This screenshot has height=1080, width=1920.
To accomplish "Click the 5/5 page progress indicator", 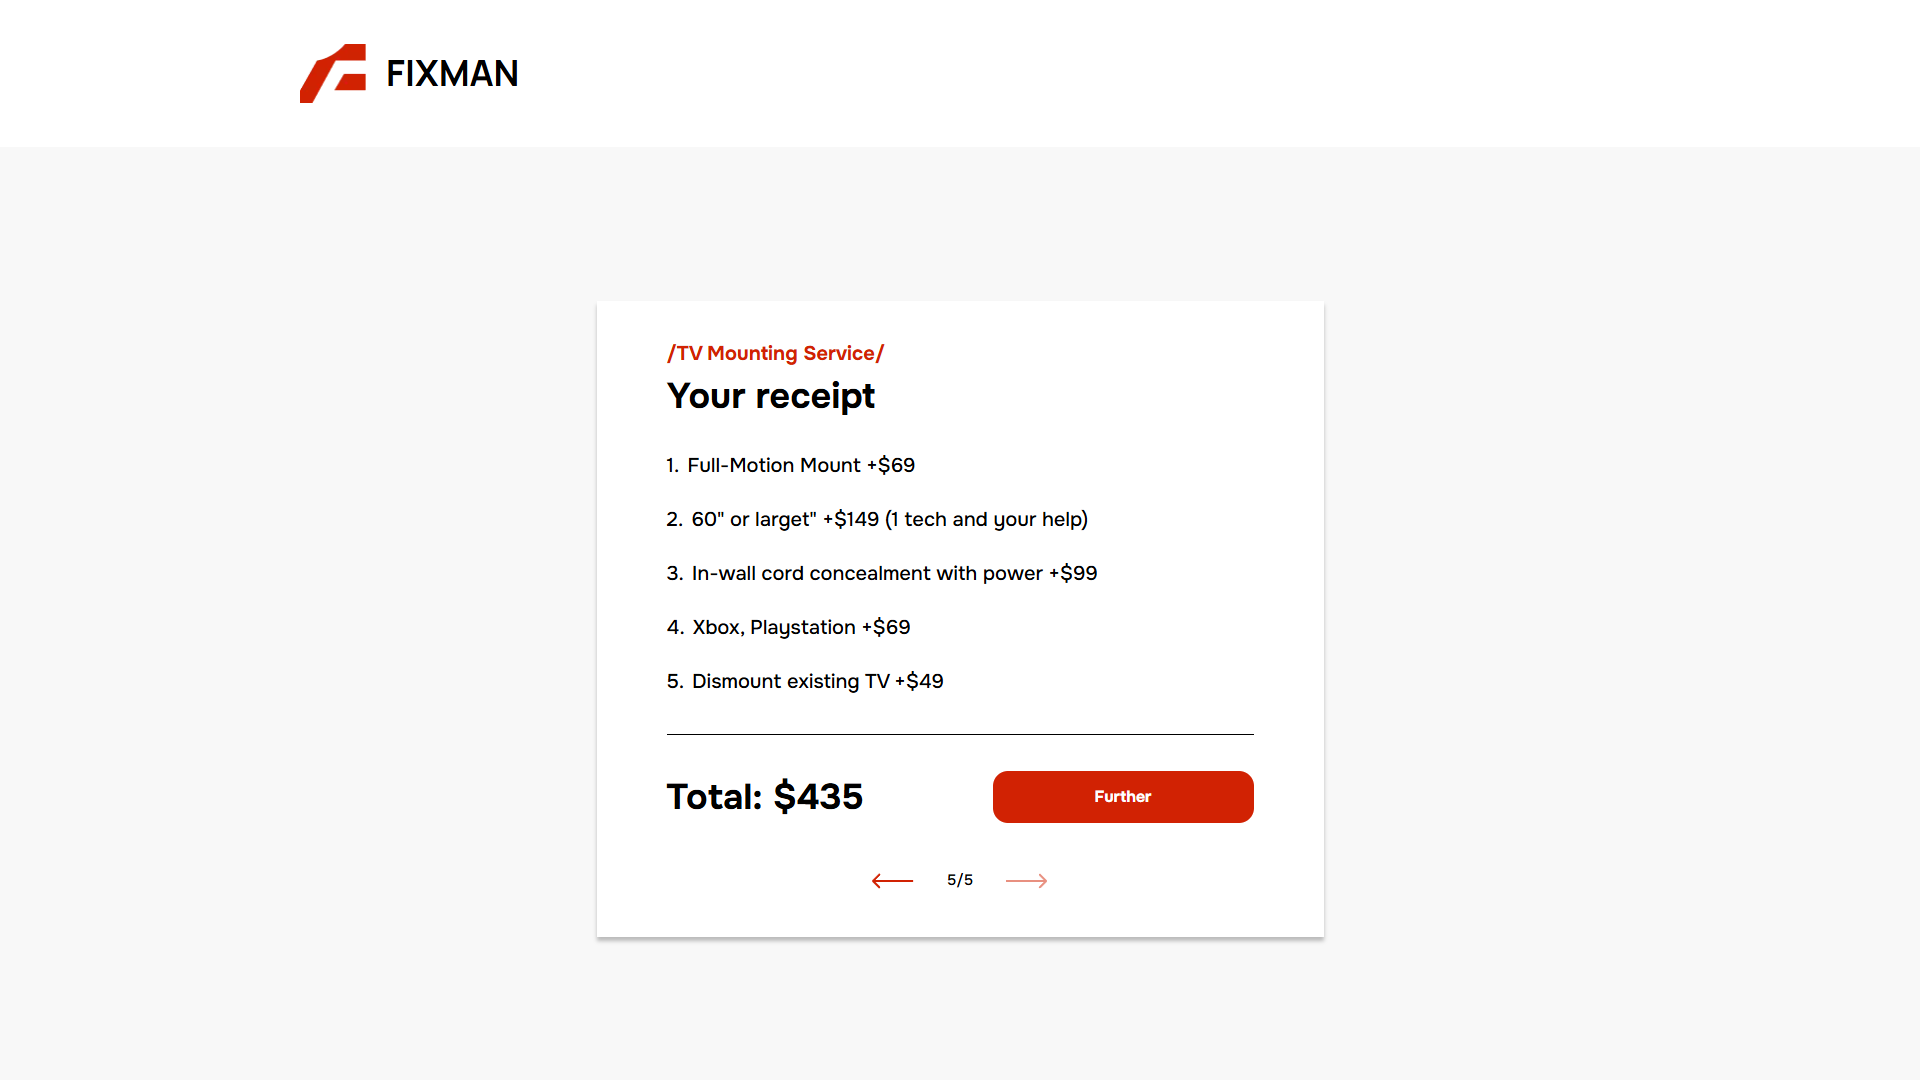I will pyautogui.click(x=959, y=880).
